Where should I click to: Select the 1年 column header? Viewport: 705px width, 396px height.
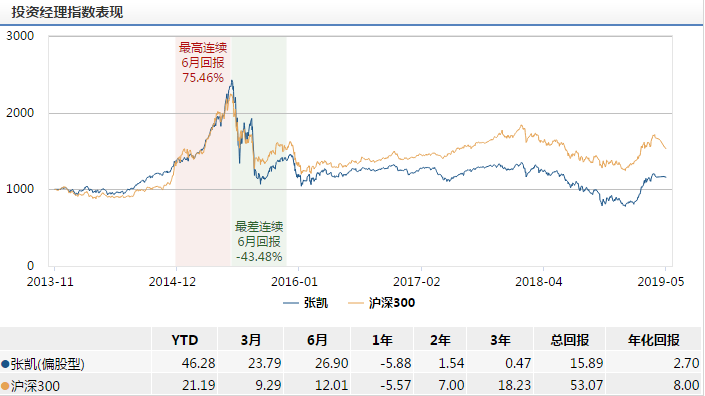(382, 340)
